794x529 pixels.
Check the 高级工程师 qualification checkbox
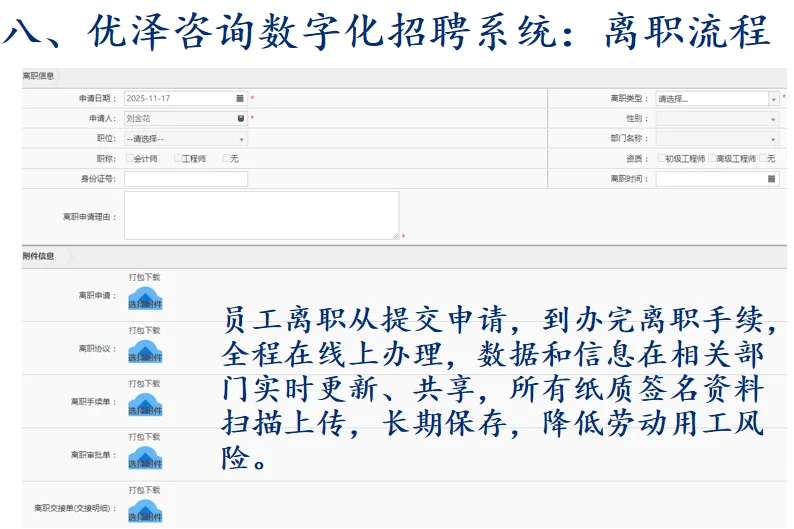click(x=712, y=158)
